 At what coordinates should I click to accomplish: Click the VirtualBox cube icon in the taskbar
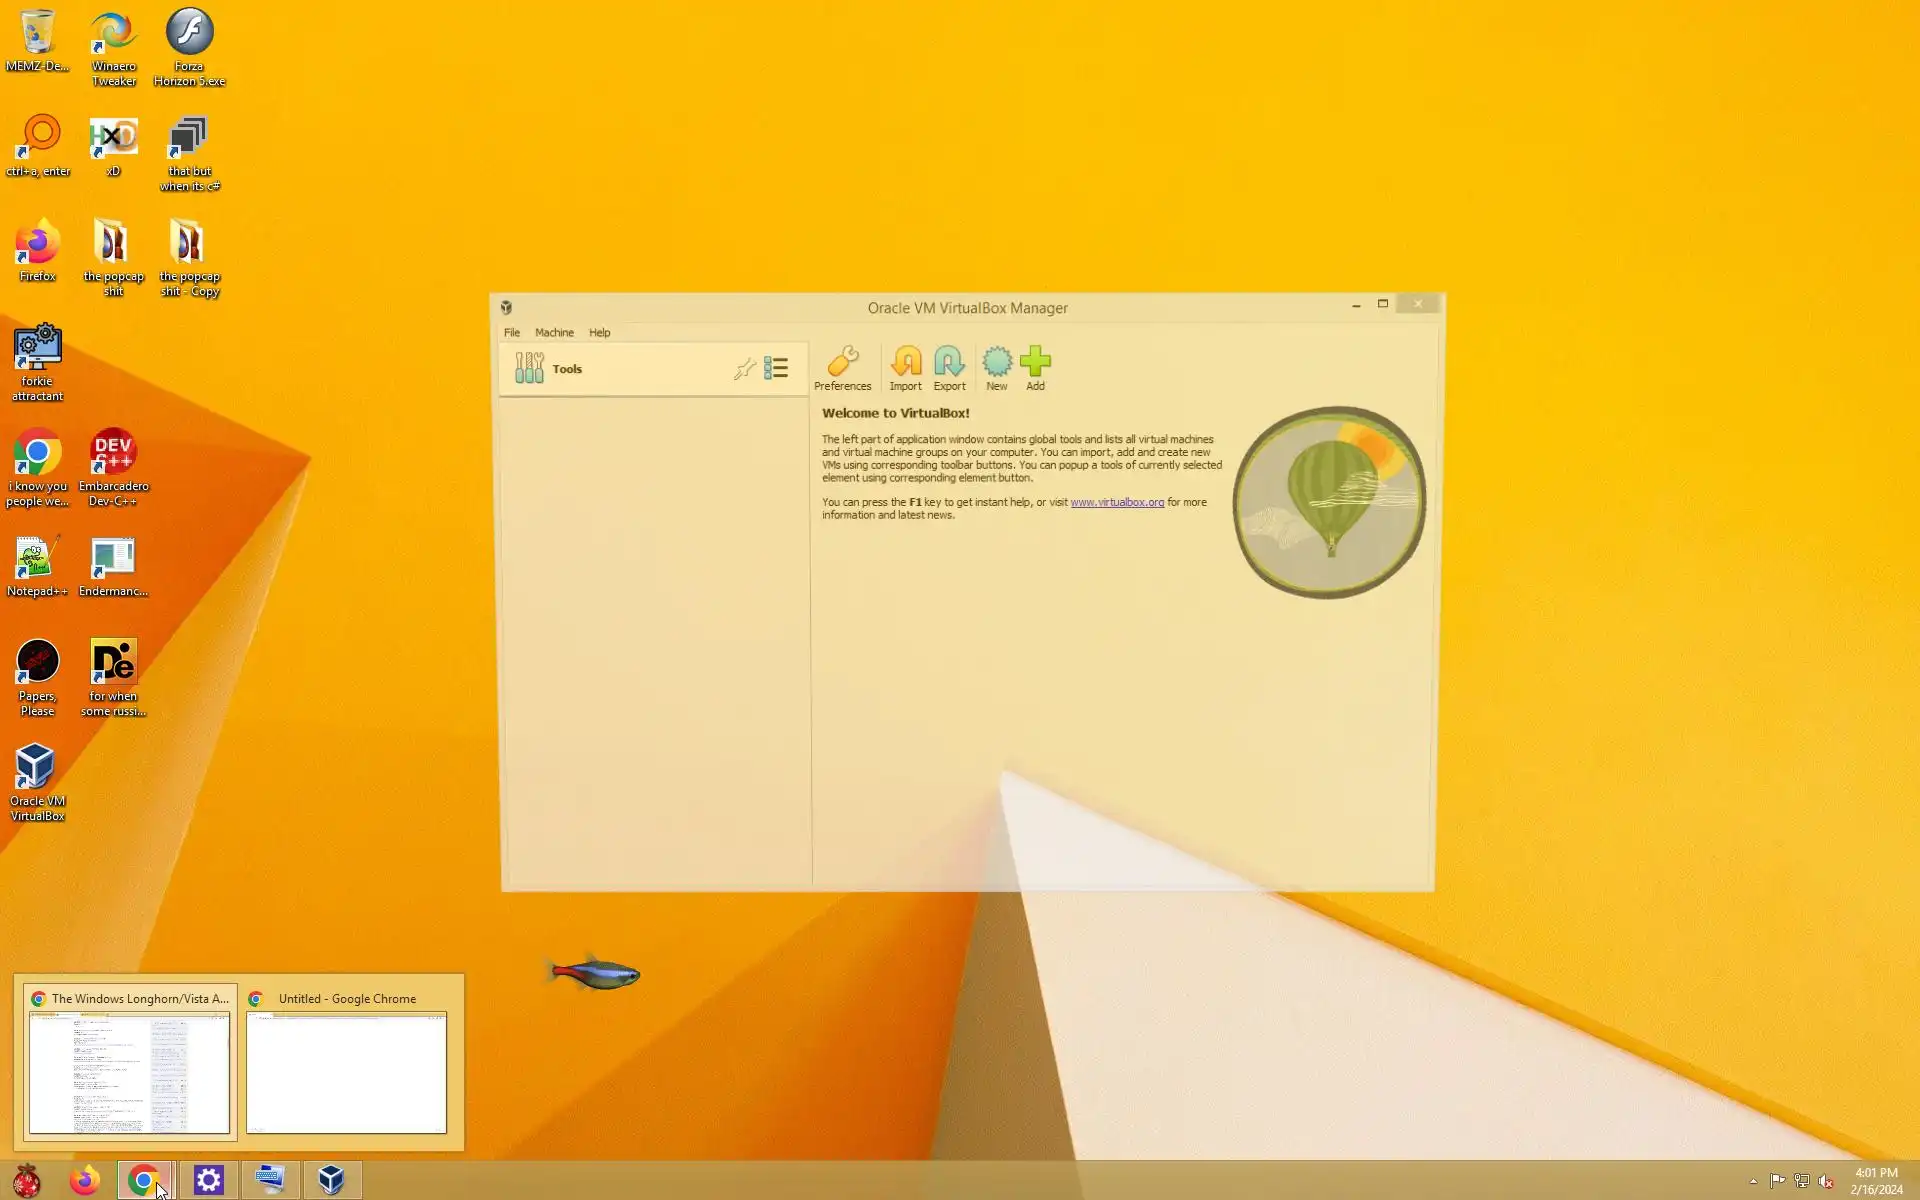(x=331, y=1181)
